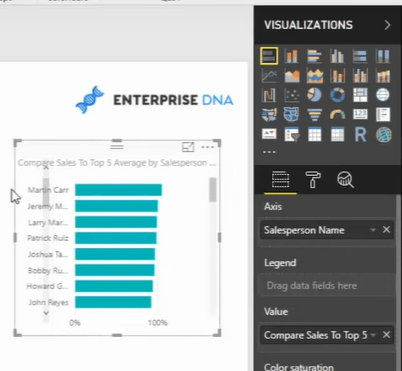
Task: Pick line and clustered column chart visual
Action: tap(360, 76)
